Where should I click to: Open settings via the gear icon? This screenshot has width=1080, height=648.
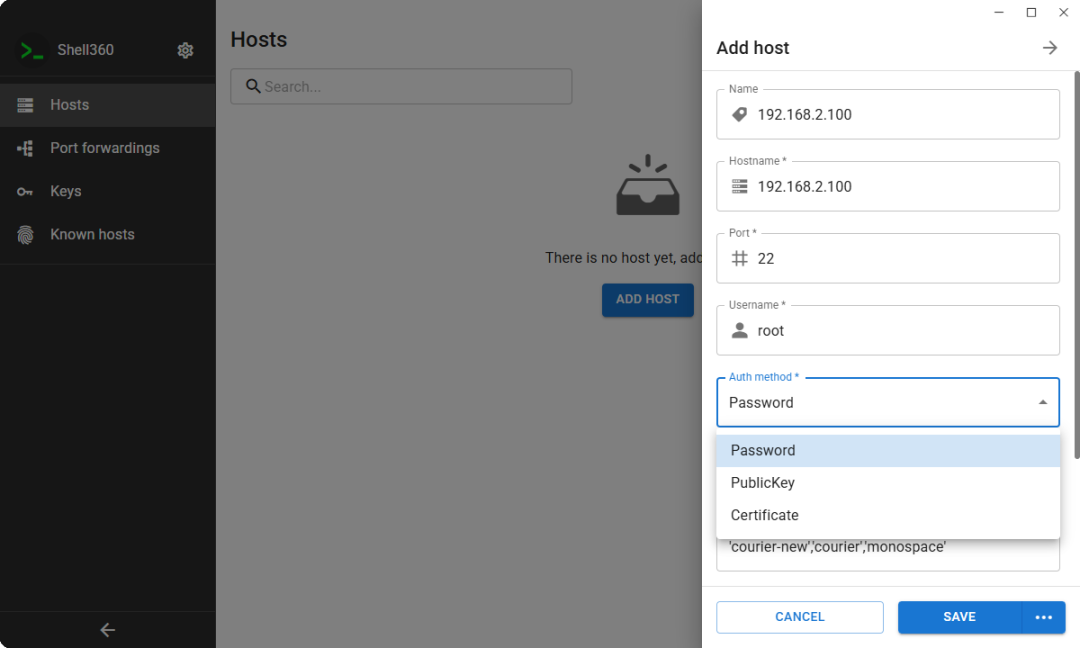(185, 50)
